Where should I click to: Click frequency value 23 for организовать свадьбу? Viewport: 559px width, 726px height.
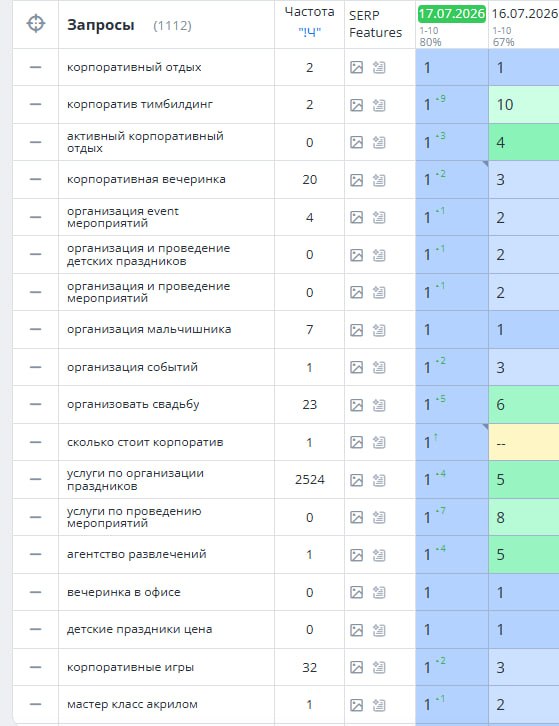[309, 405]
